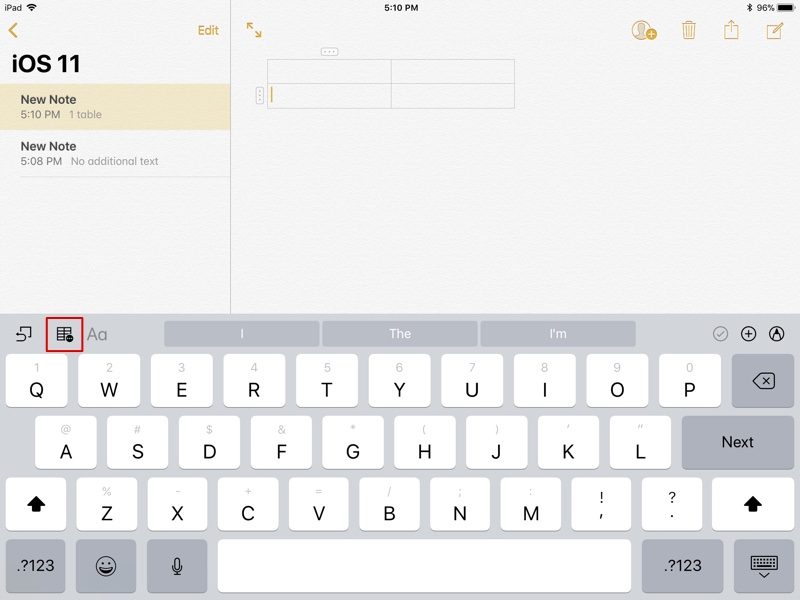The height and width of the screenshot is (600, 800).
Task: Toggle the right Shift key
Action: point(752,504)
